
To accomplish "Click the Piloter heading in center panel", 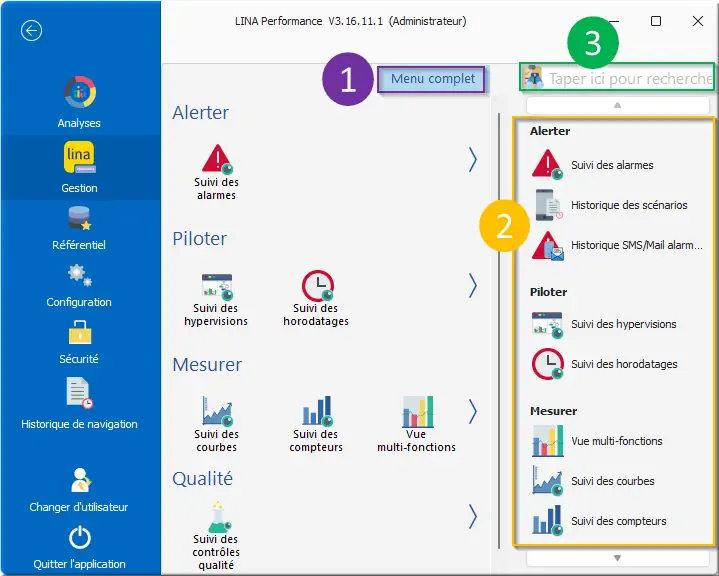I will [199, 239].
